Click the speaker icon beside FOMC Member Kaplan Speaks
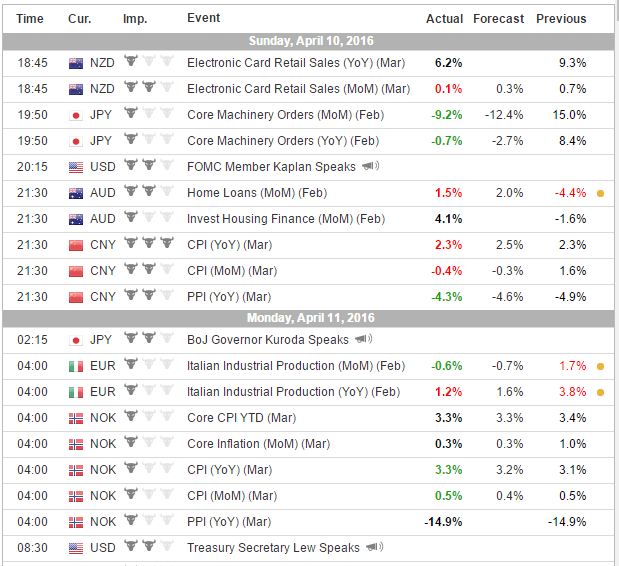The height and width of the screenshot is (566, 619). [x=369, y=166]
